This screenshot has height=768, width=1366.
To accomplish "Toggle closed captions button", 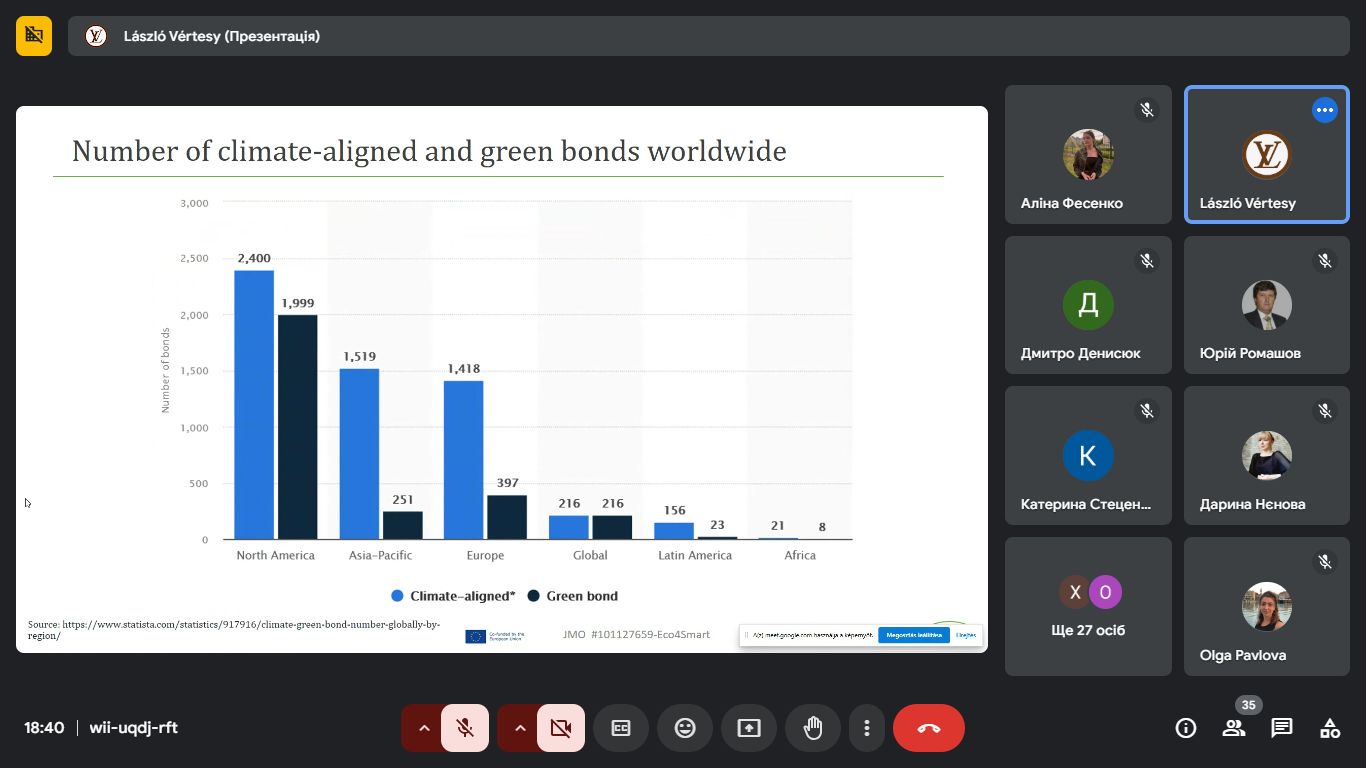I will click(x=621, y=728).
